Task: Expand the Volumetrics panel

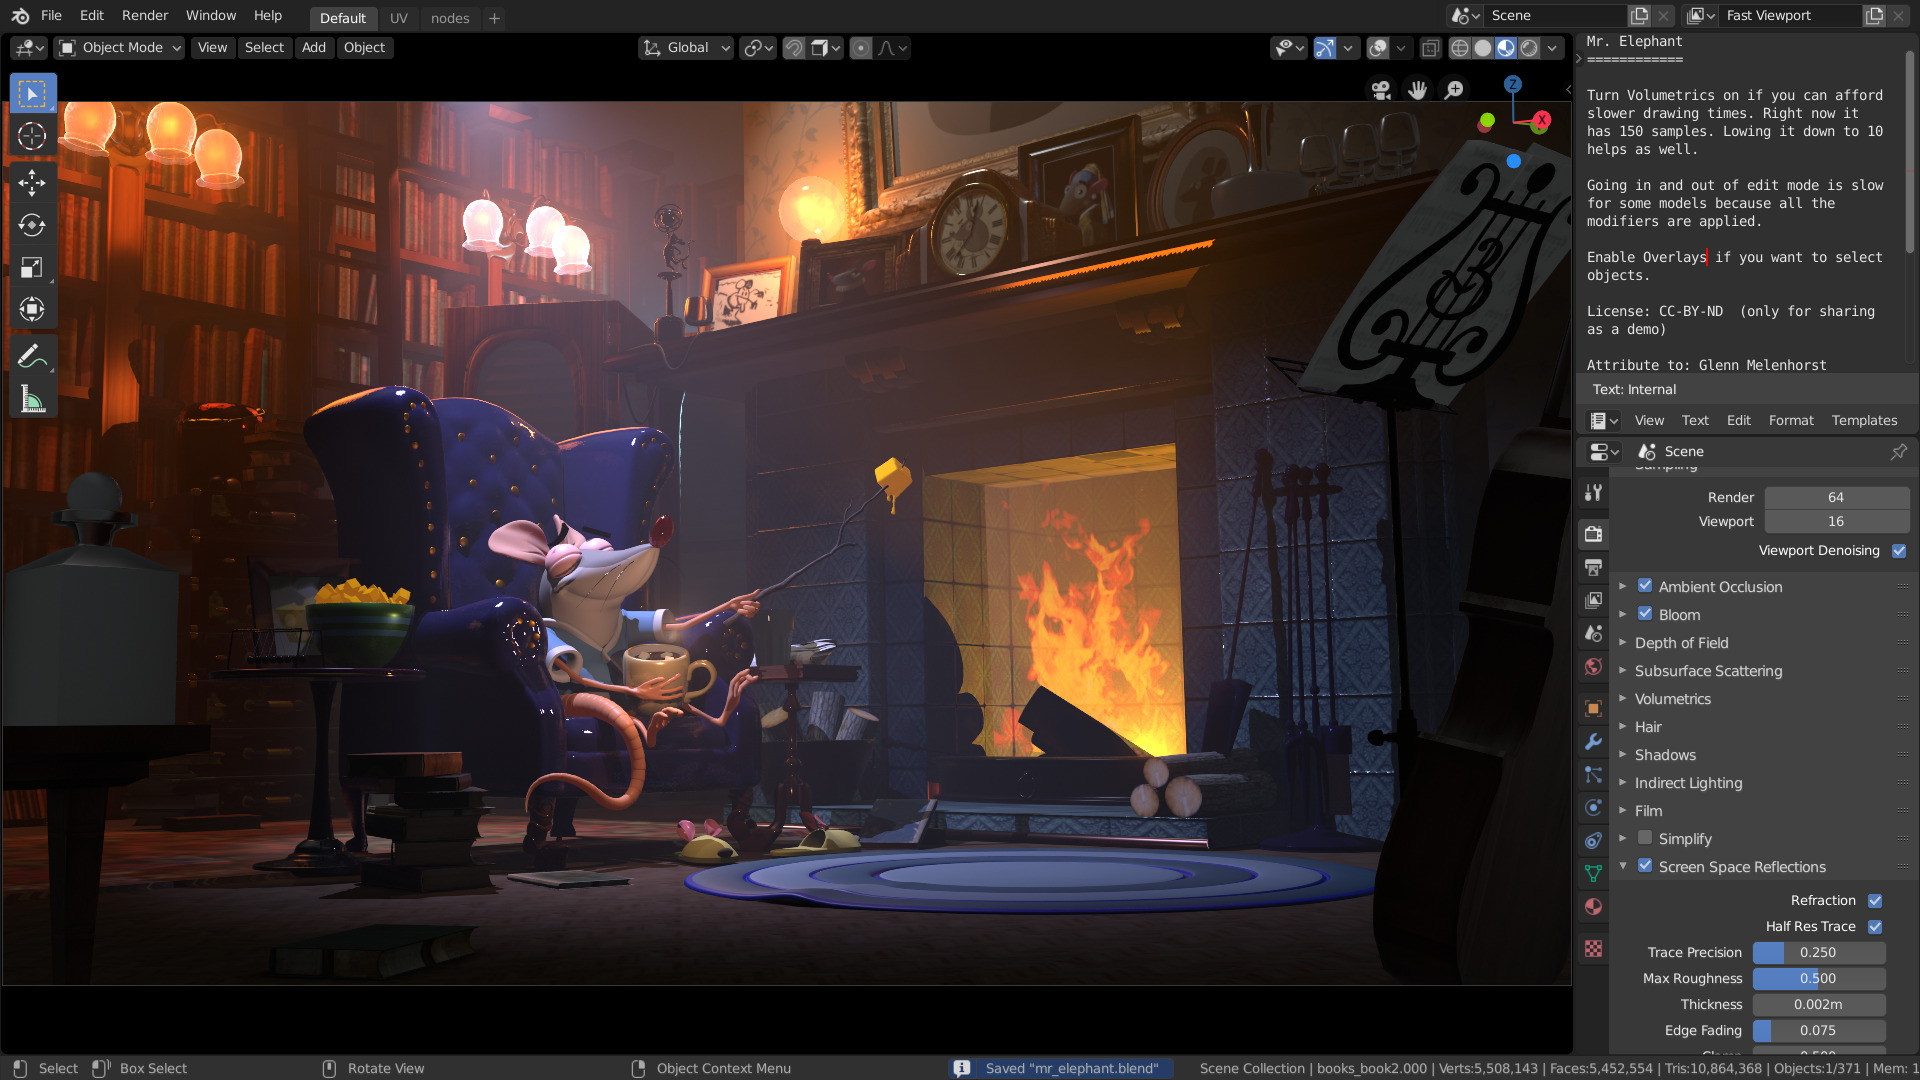Action: tap(1672, 699)
